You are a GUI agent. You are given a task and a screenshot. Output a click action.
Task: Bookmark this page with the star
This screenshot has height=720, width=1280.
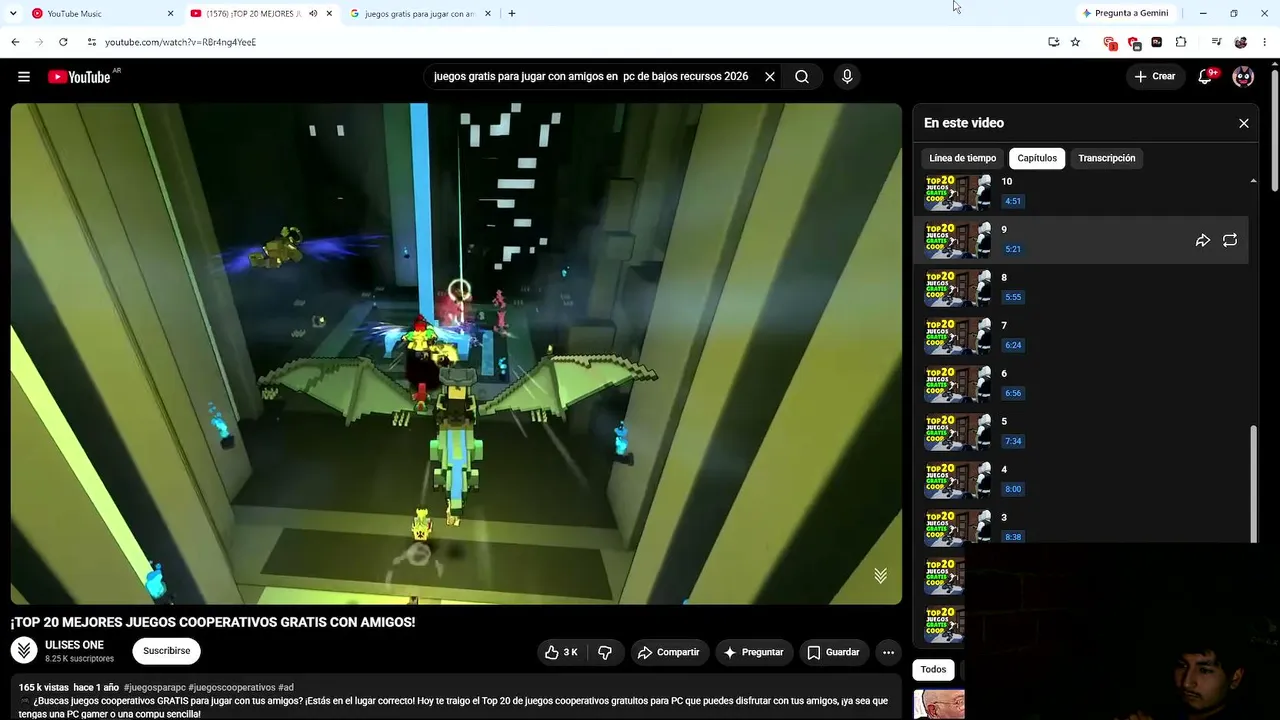tap(1075, 42)
